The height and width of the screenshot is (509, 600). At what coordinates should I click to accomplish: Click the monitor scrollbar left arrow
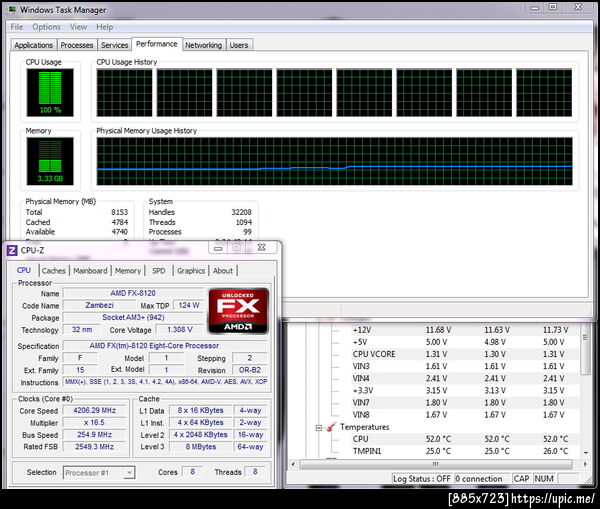coord(293,464)
